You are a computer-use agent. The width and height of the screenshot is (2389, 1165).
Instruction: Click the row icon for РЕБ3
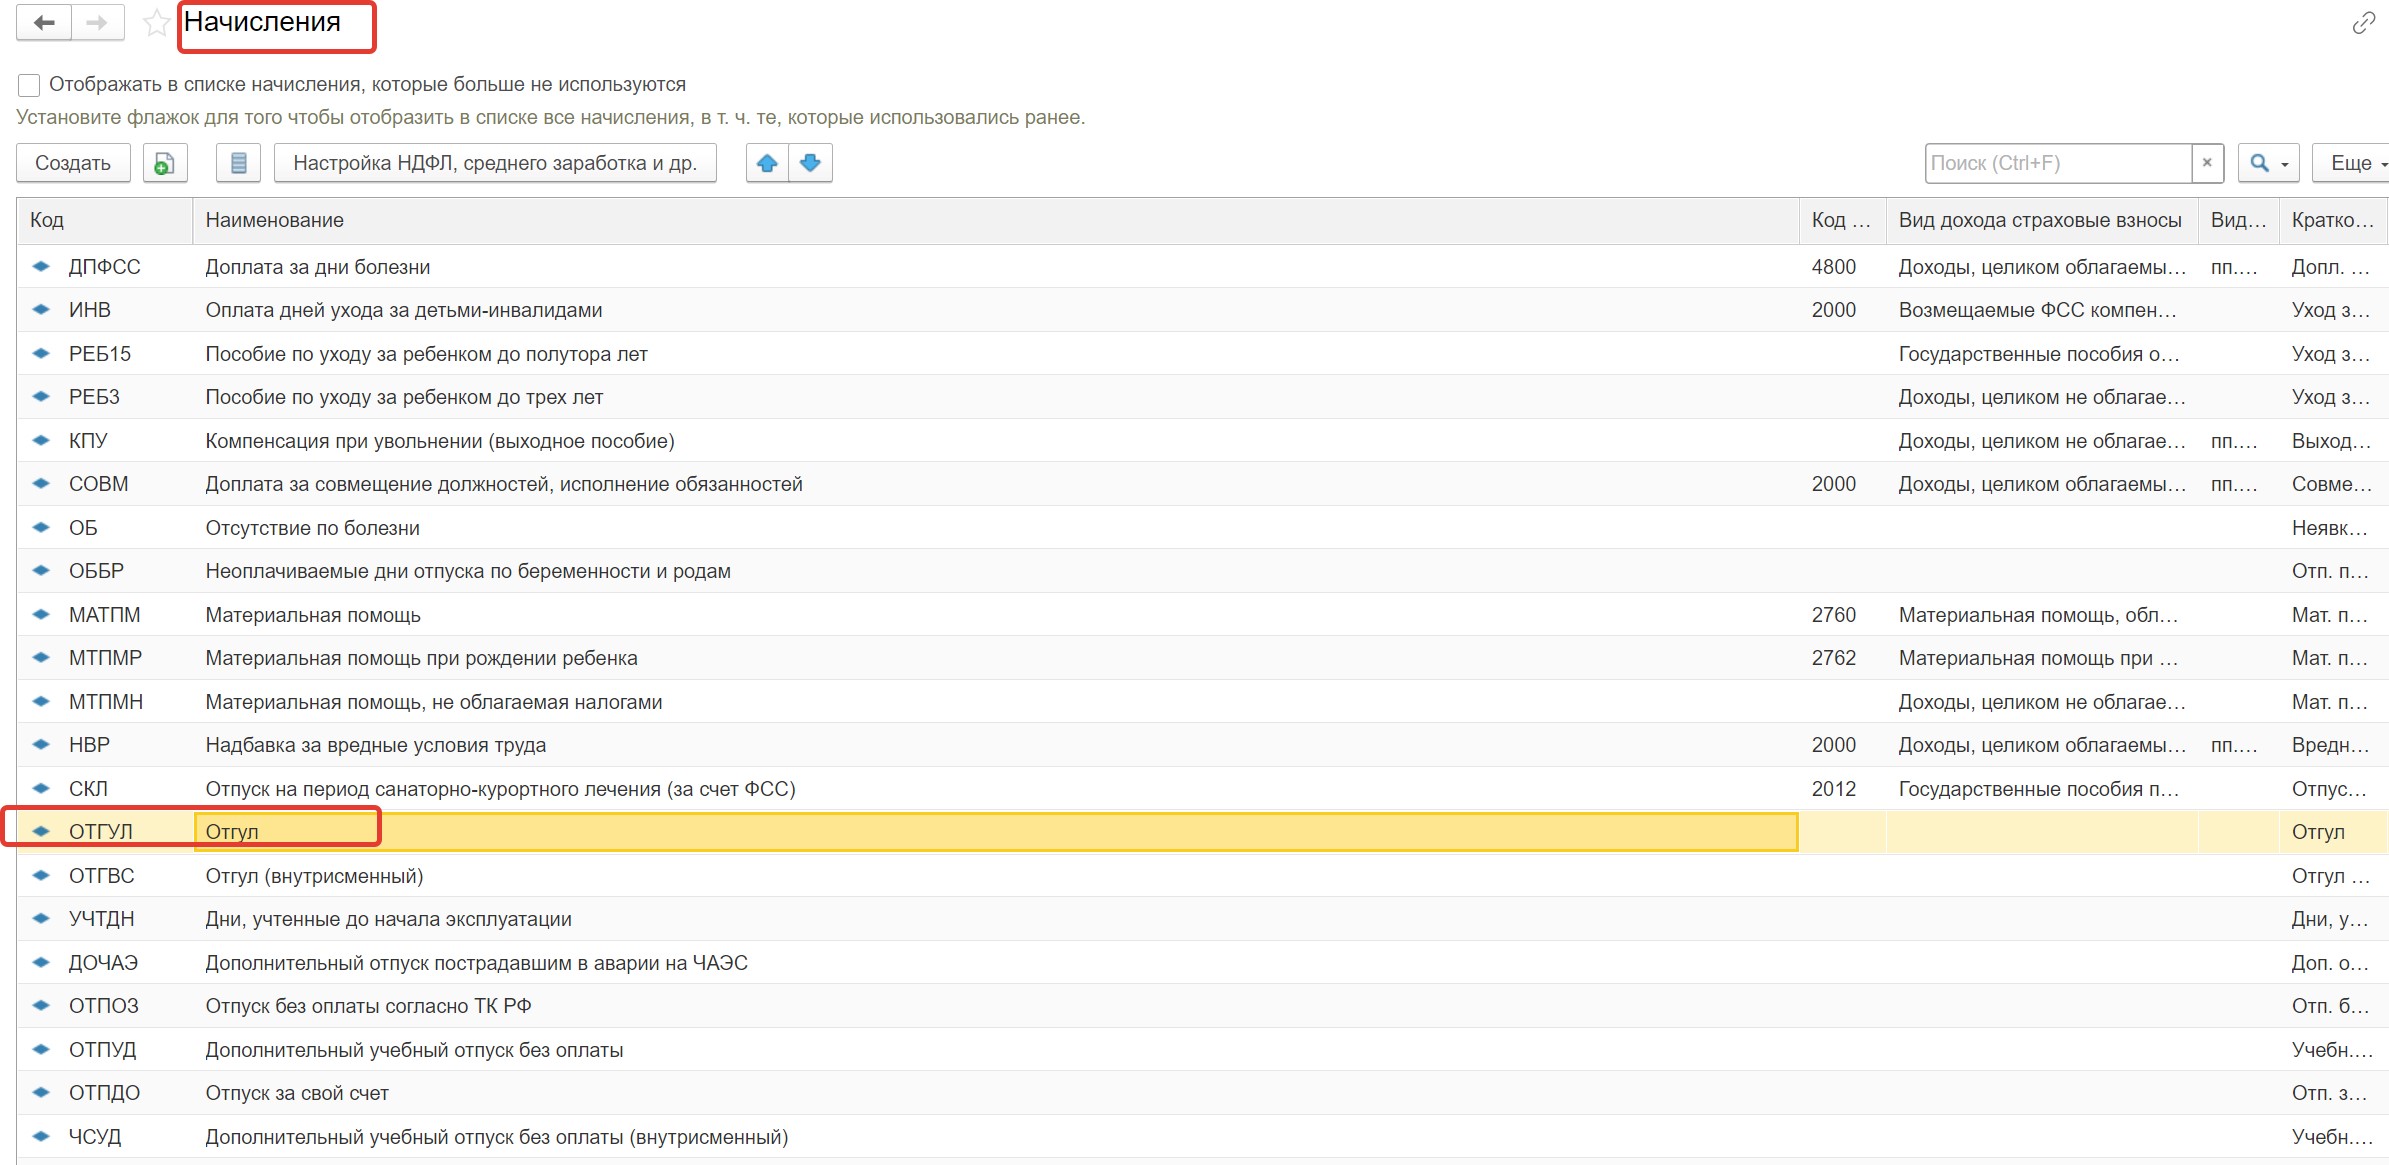41,397
